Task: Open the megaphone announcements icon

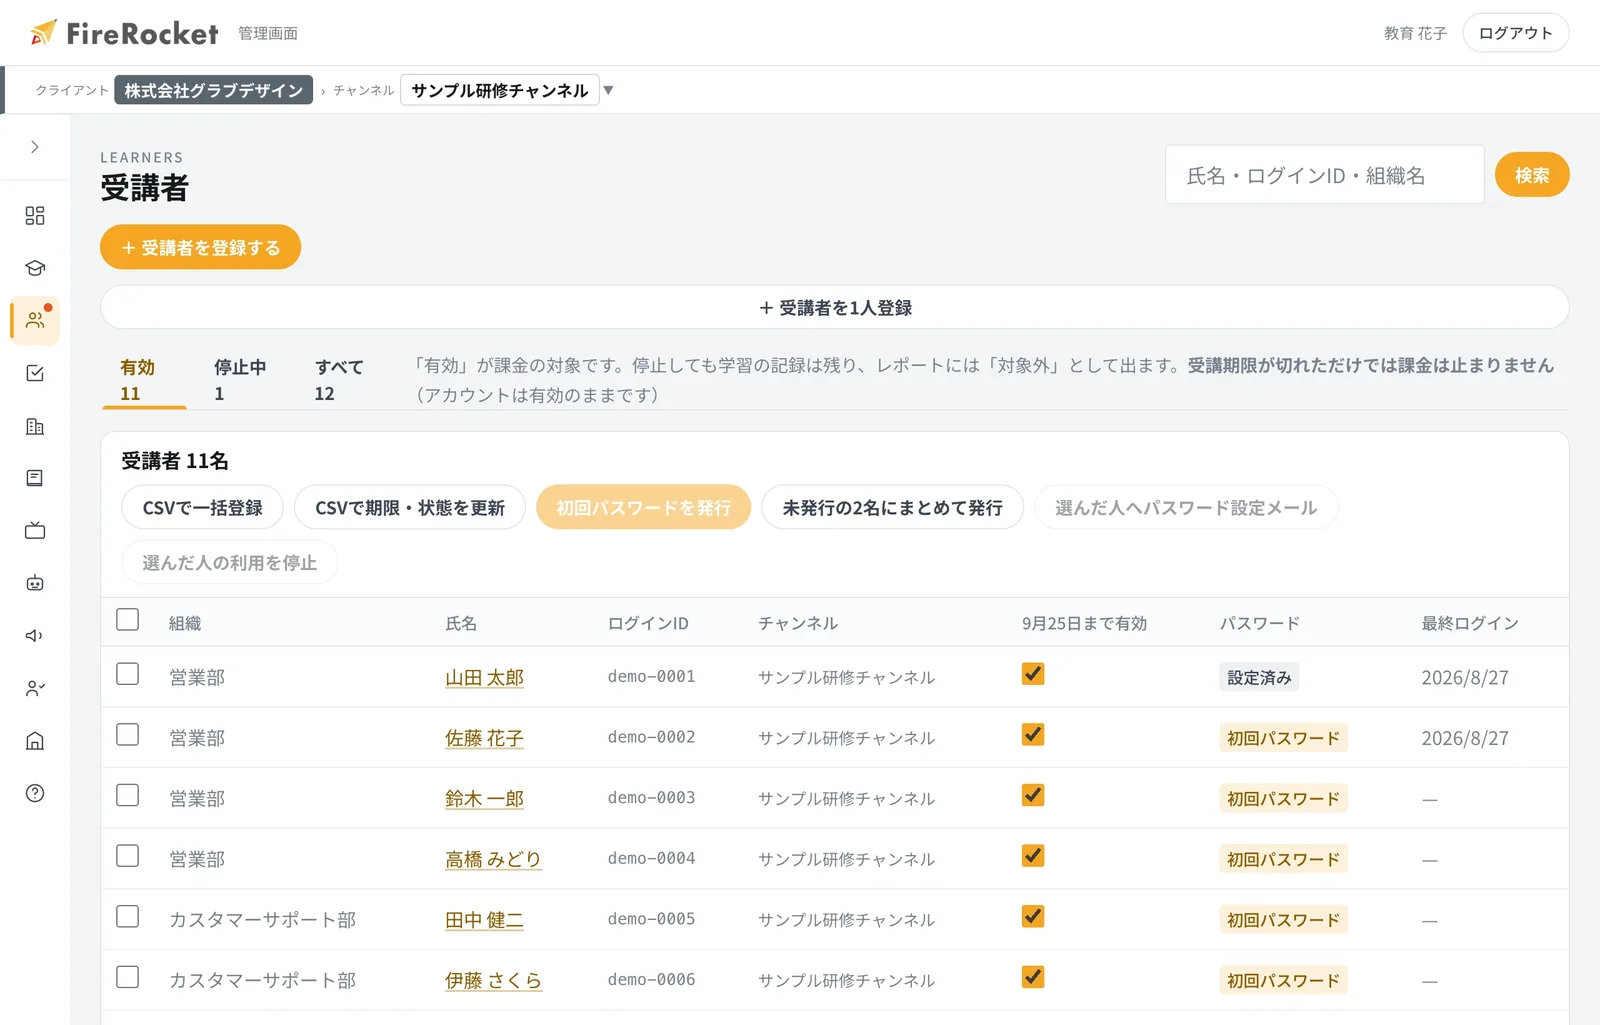Action: point(35,636)
